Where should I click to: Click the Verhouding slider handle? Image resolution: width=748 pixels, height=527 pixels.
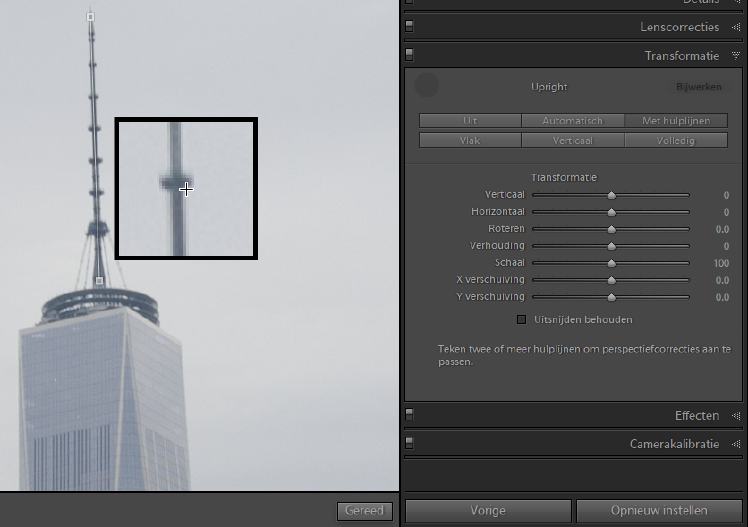[x=612, y=247]
